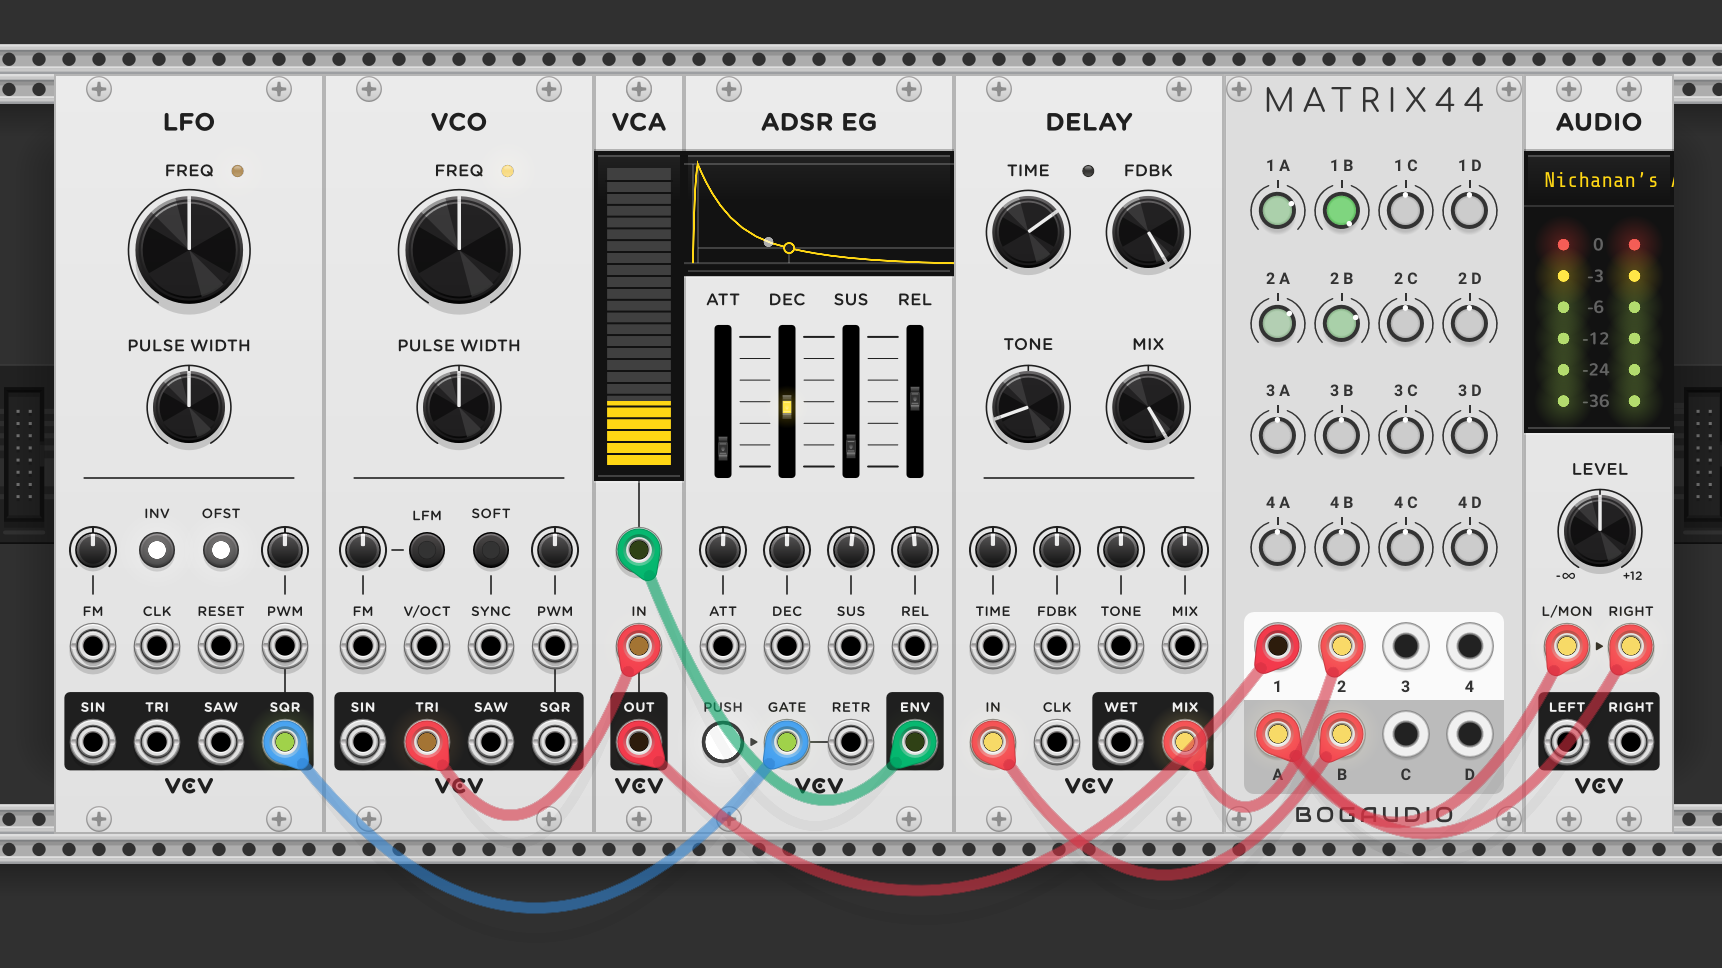This screenshot has height=968, width=1722.
Task: Click the AUDIO LEVEL knob
Action: [x=1599, y=530]
